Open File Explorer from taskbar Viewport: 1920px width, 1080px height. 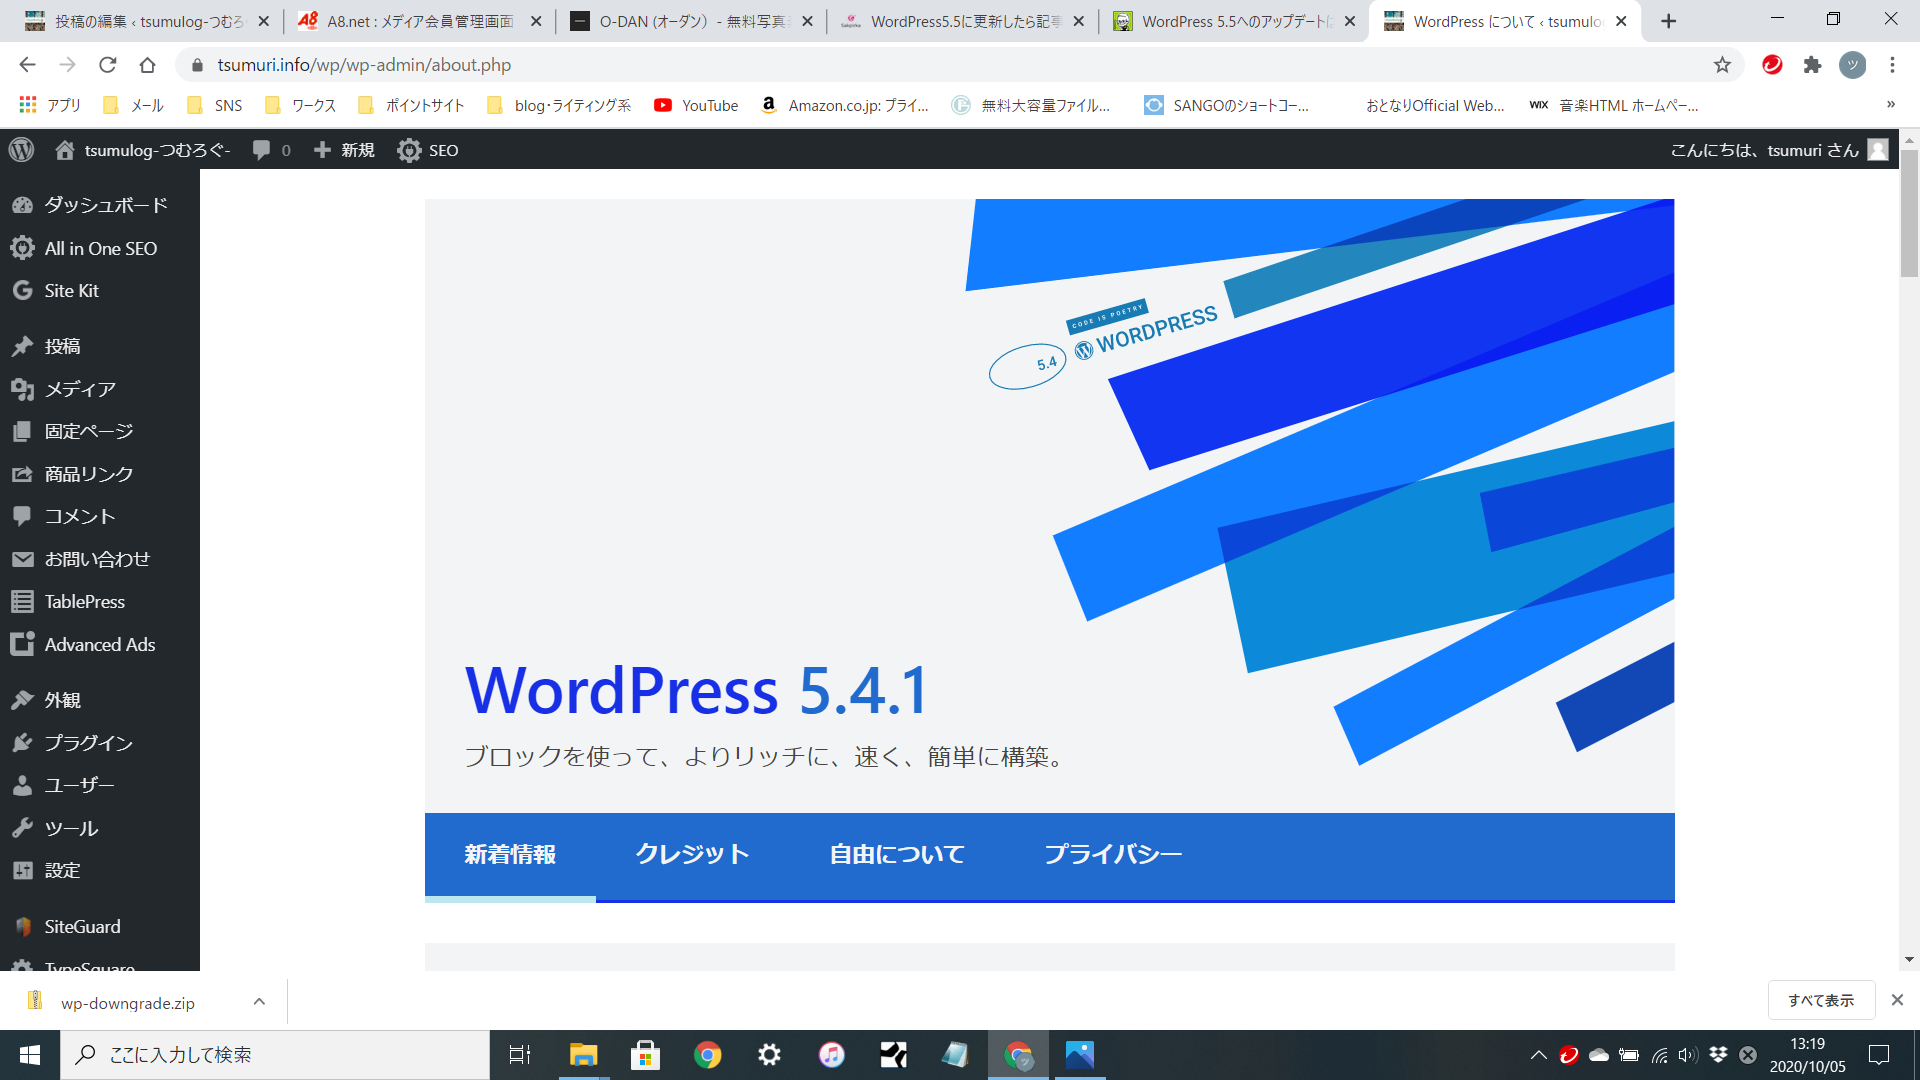coord(583,1055)
